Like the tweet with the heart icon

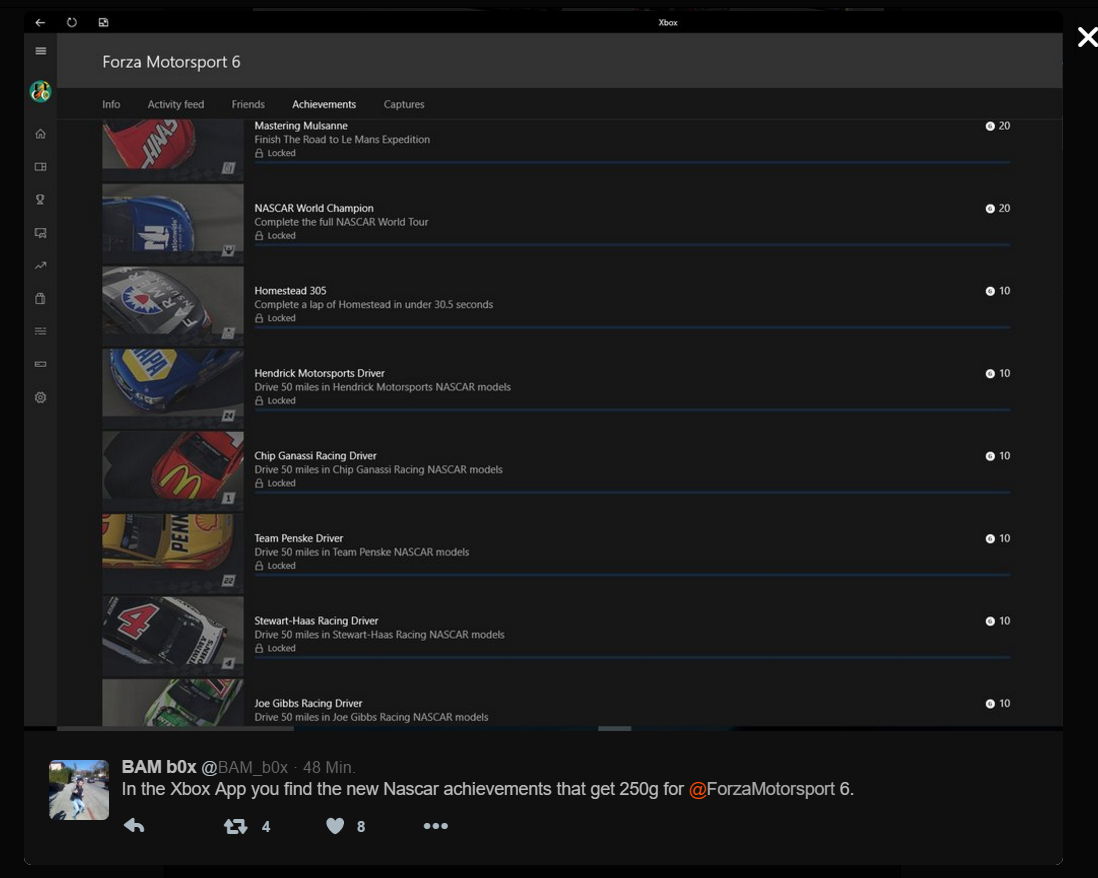click(x=335, y=826)
